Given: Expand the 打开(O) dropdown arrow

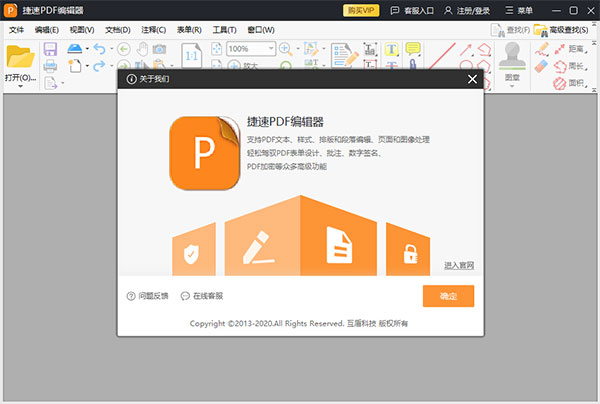Looking at the screenshot, I should pos(20,86).
